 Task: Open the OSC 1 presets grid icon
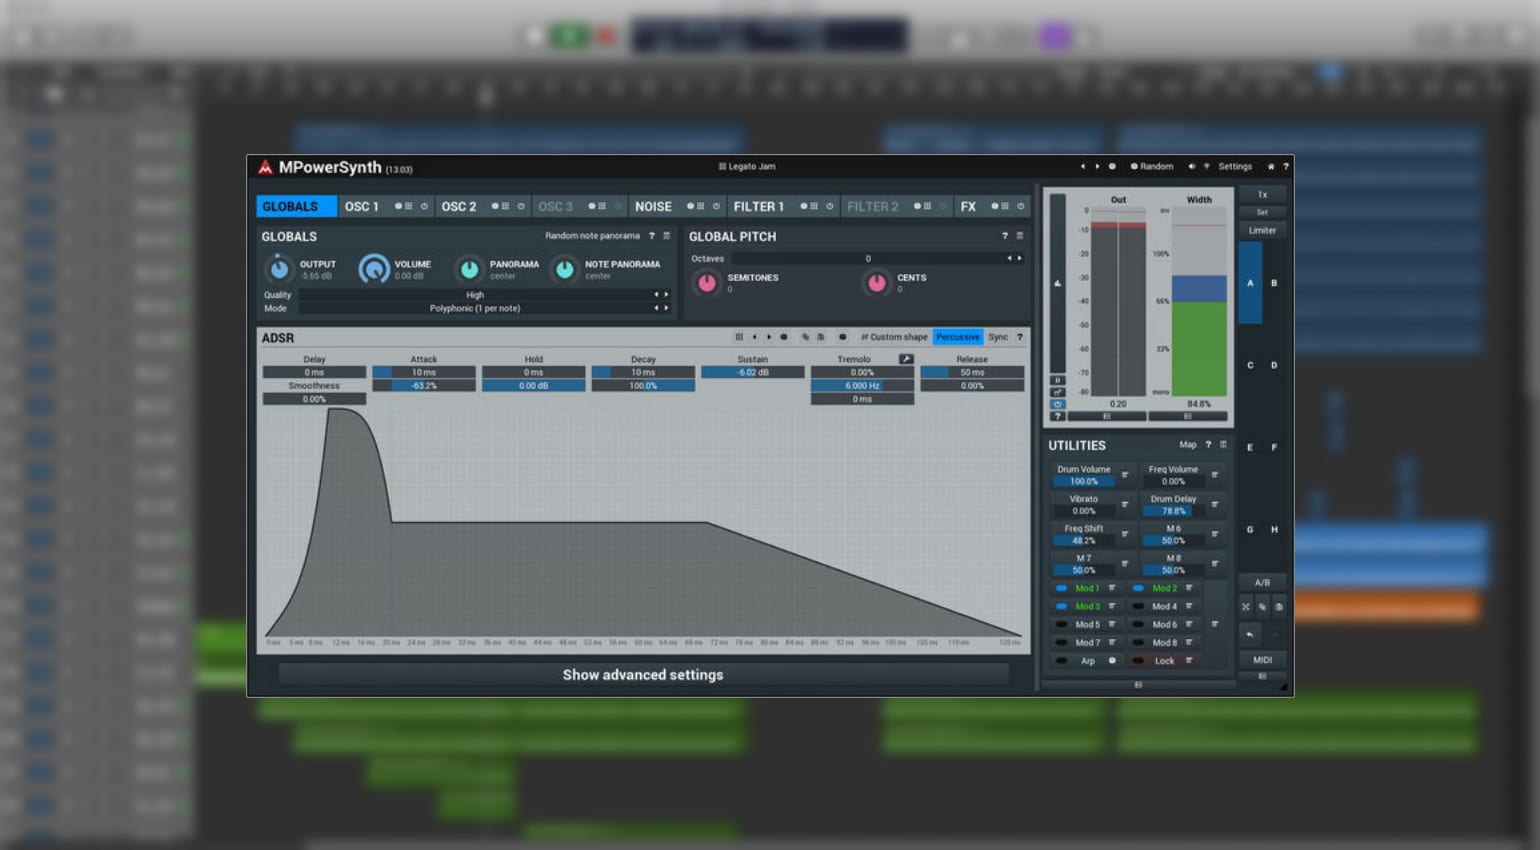pyautogui.click(x=408, y=207)
